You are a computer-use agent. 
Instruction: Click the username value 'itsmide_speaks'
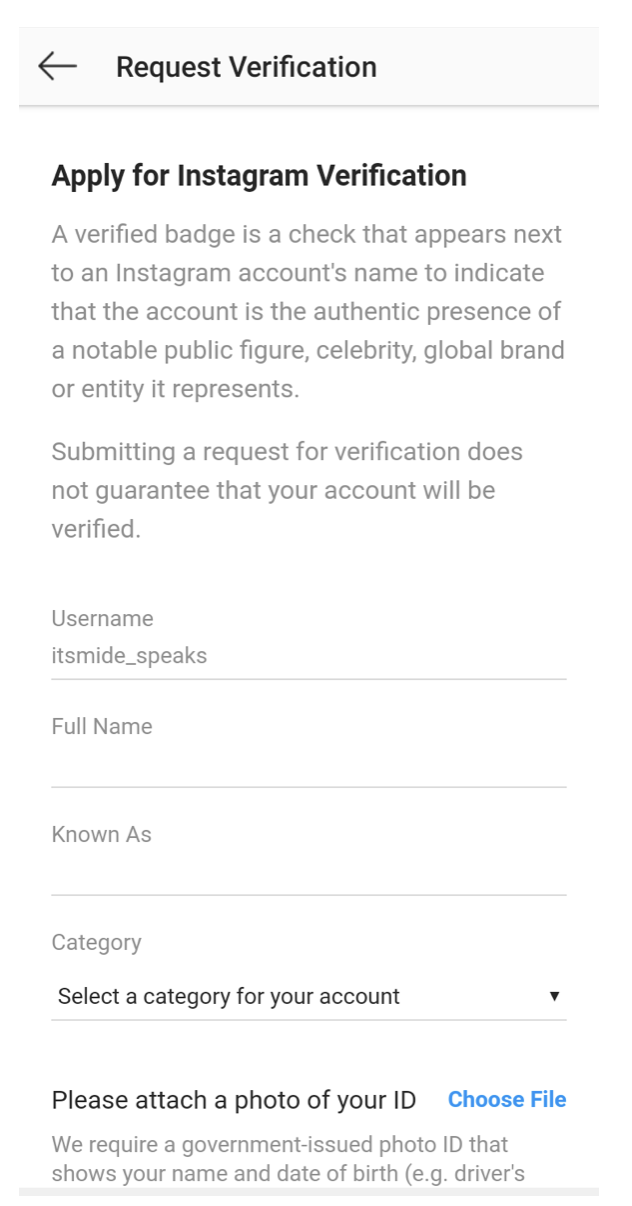pos(130,655)
